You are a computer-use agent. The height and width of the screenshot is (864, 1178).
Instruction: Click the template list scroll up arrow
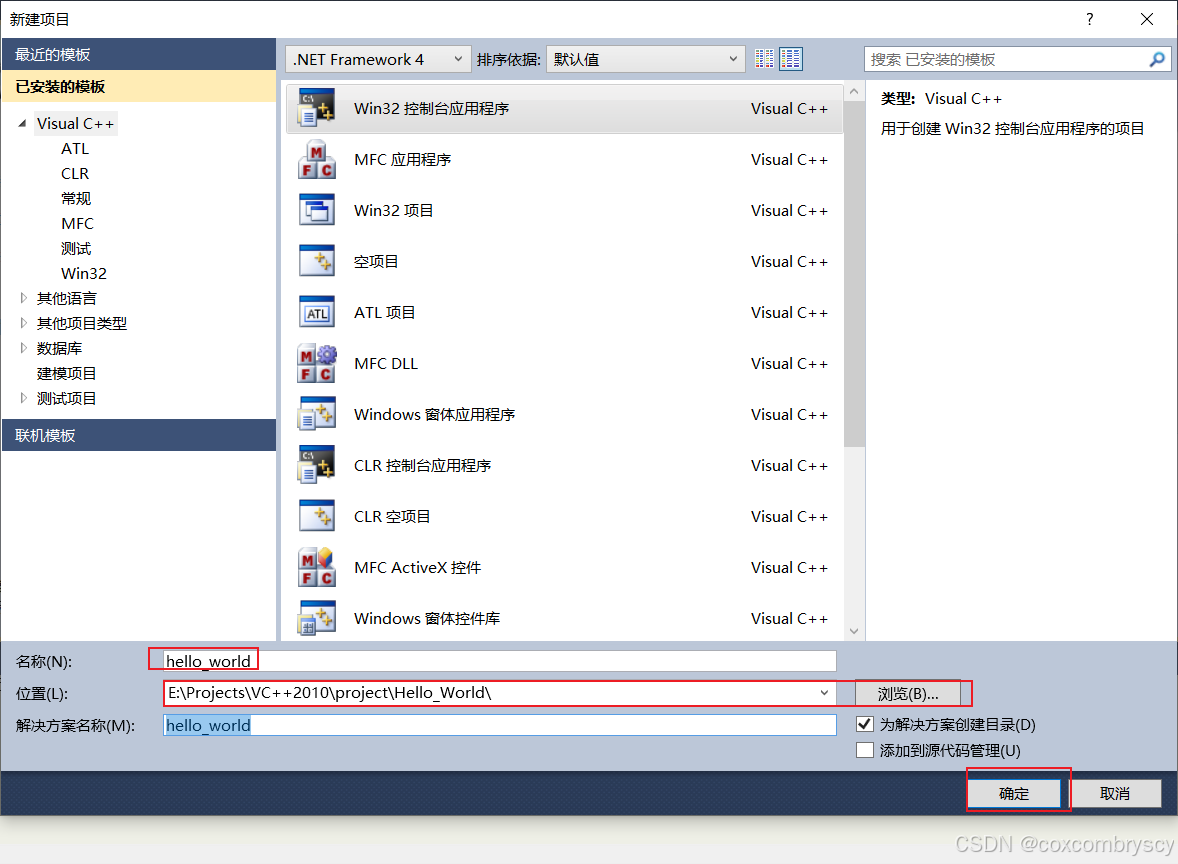853,92
